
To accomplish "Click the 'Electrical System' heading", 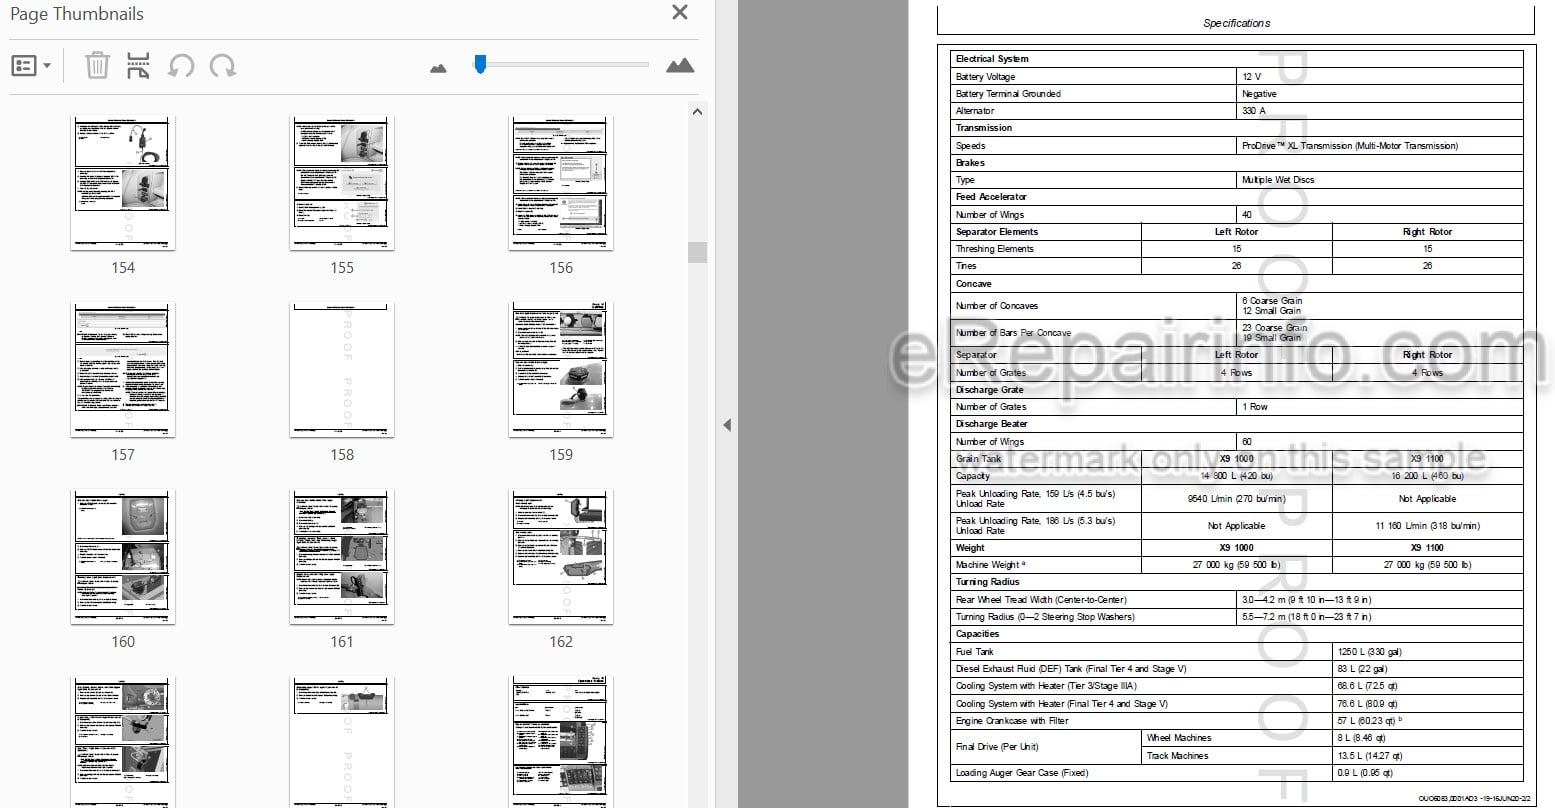I will (x=992, y=59).
